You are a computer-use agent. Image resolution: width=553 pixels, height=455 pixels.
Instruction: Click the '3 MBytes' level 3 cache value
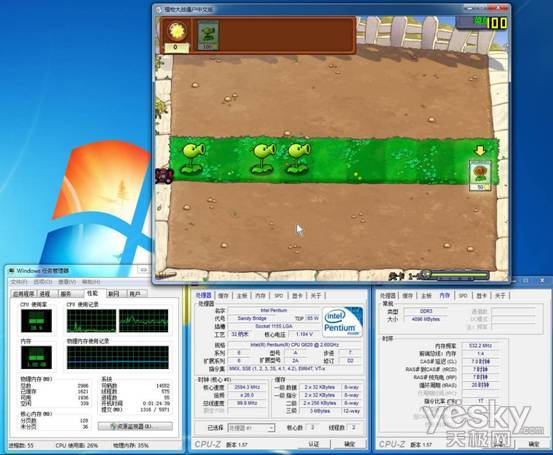(x=320, y=411)
